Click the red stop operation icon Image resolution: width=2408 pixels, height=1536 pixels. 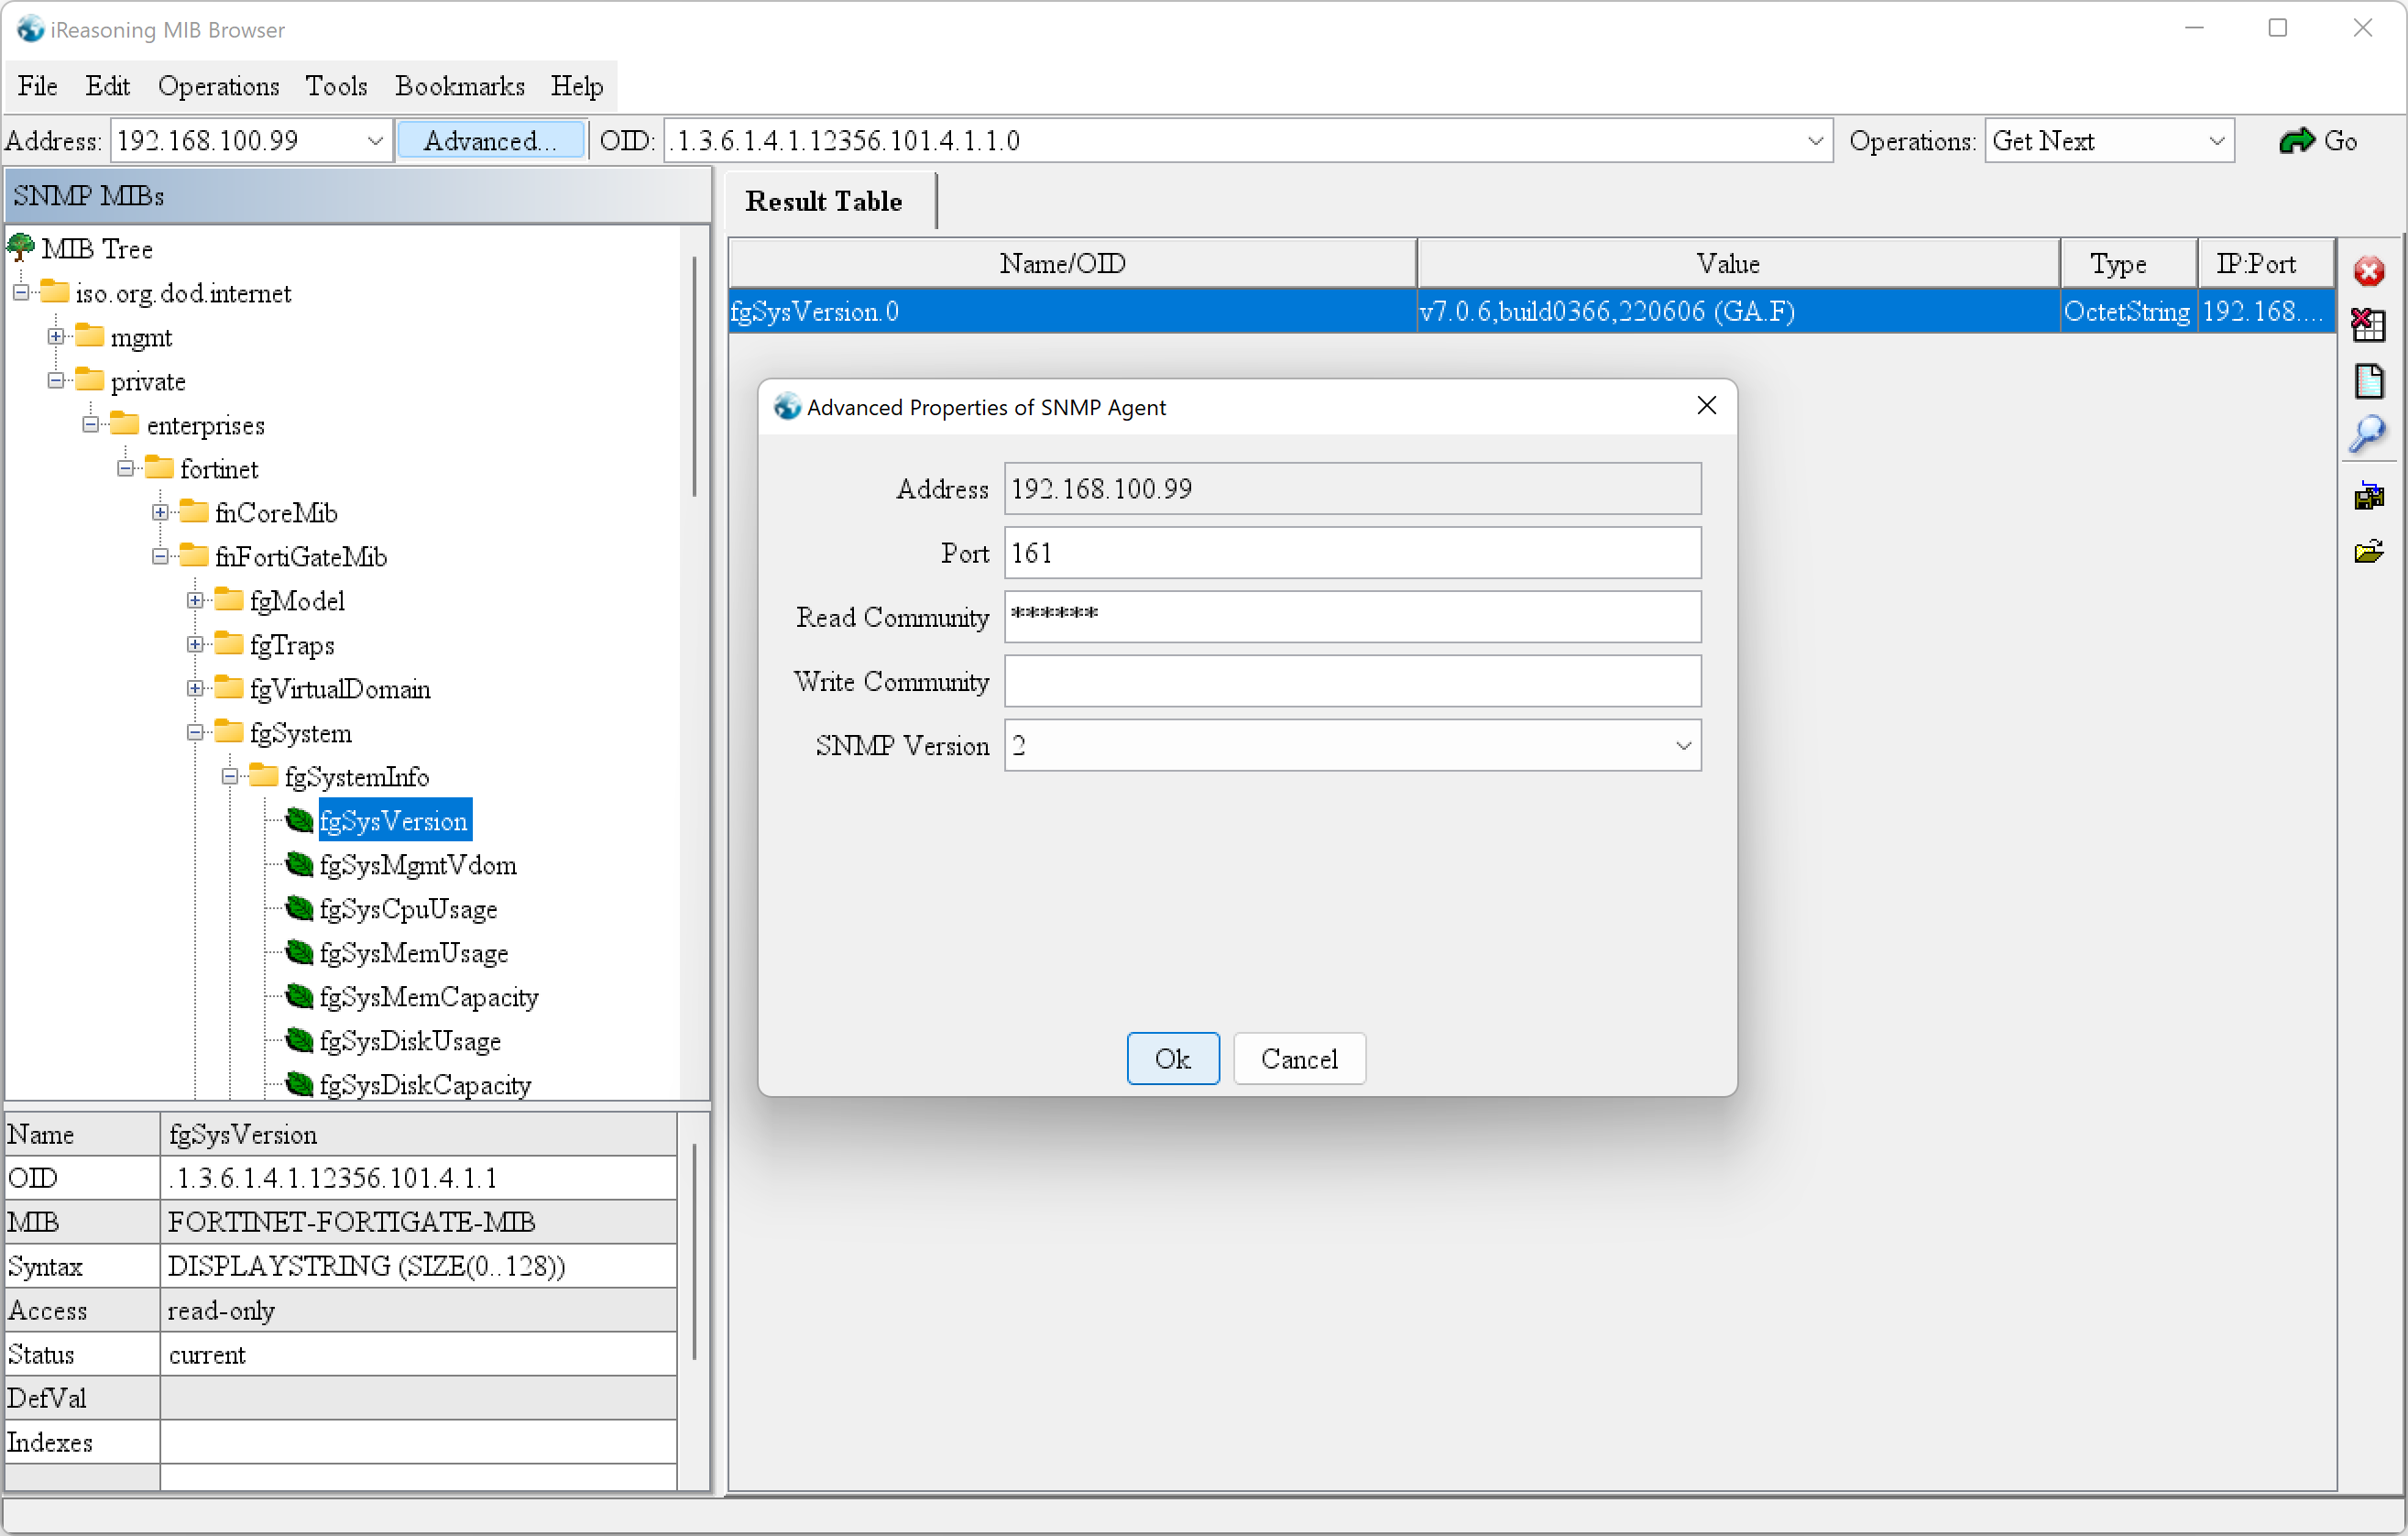(2368, 271)
